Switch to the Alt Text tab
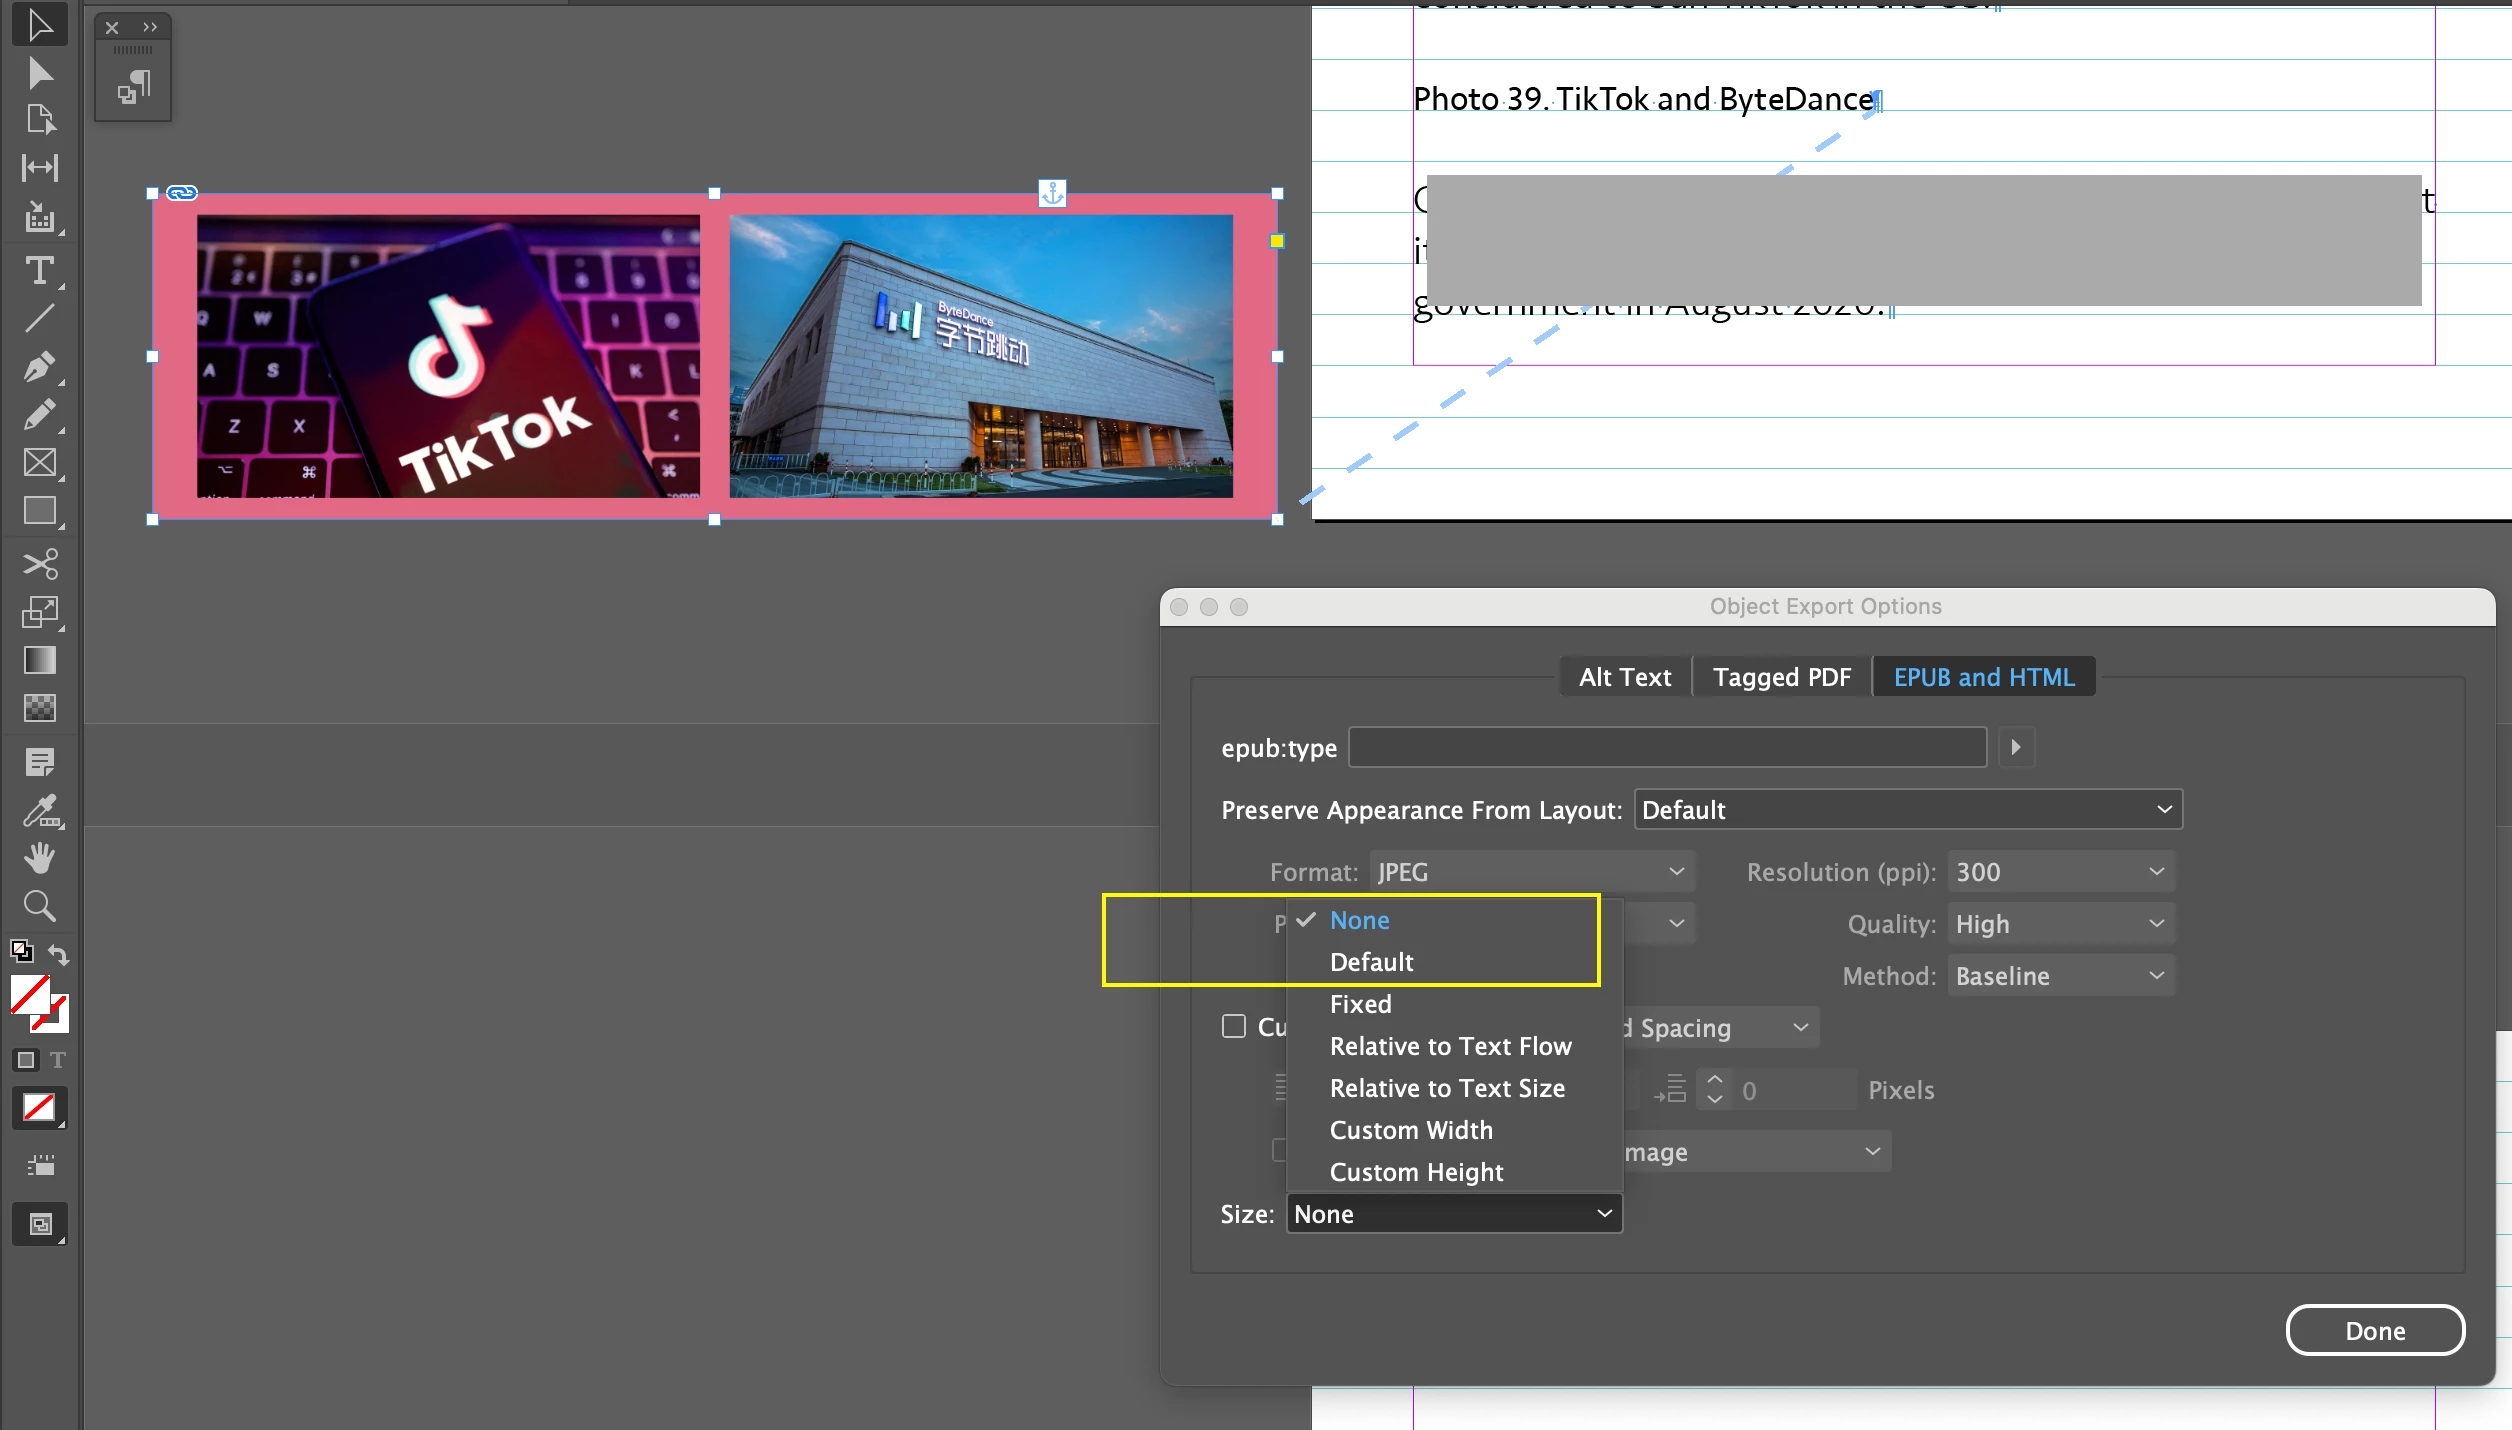The width and height of the screenshot is (2512, 1430). [1625, 677]
